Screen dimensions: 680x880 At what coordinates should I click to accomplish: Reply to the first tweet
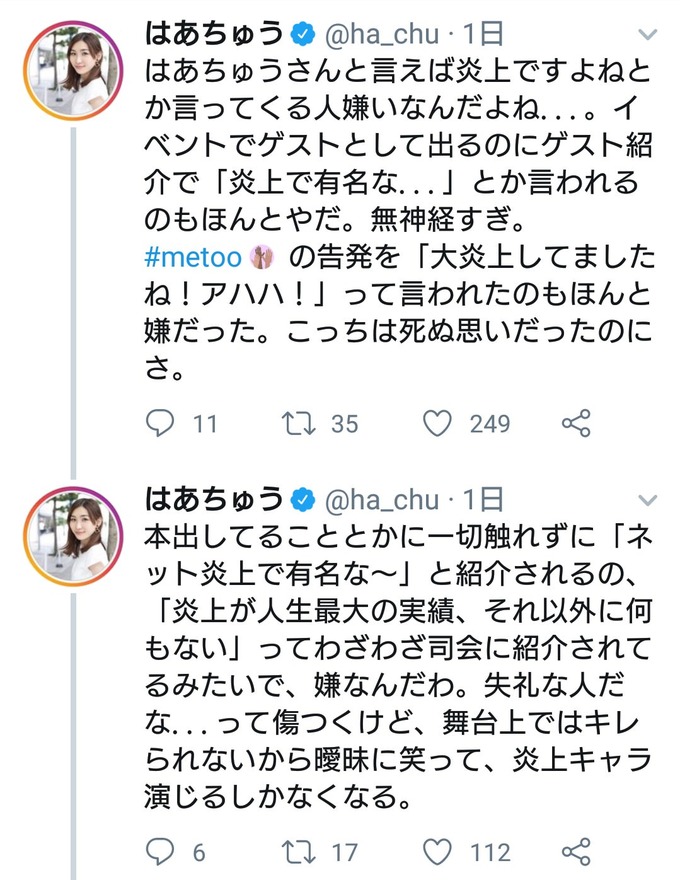click(x=160, y=424)
